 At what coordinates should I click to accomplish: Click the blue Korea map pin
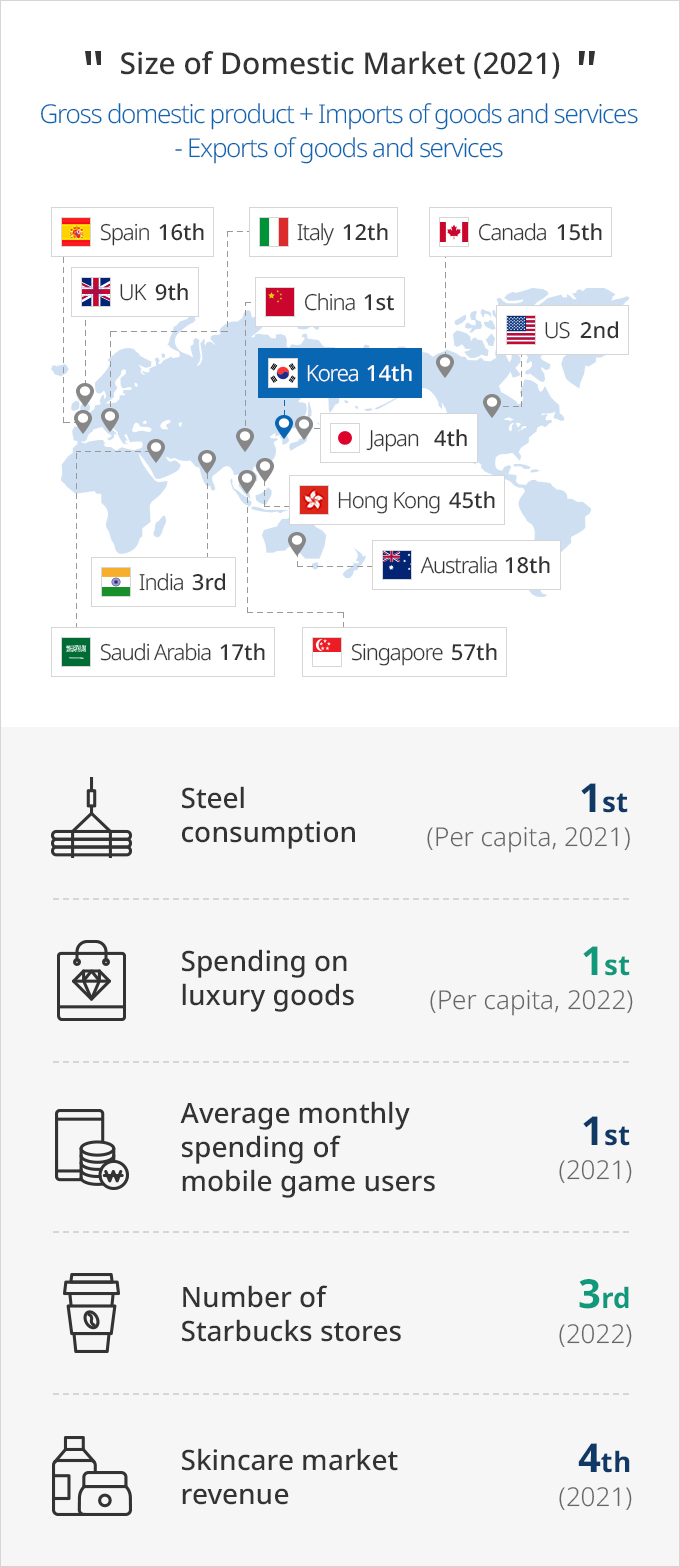click(x=284, y=427)
